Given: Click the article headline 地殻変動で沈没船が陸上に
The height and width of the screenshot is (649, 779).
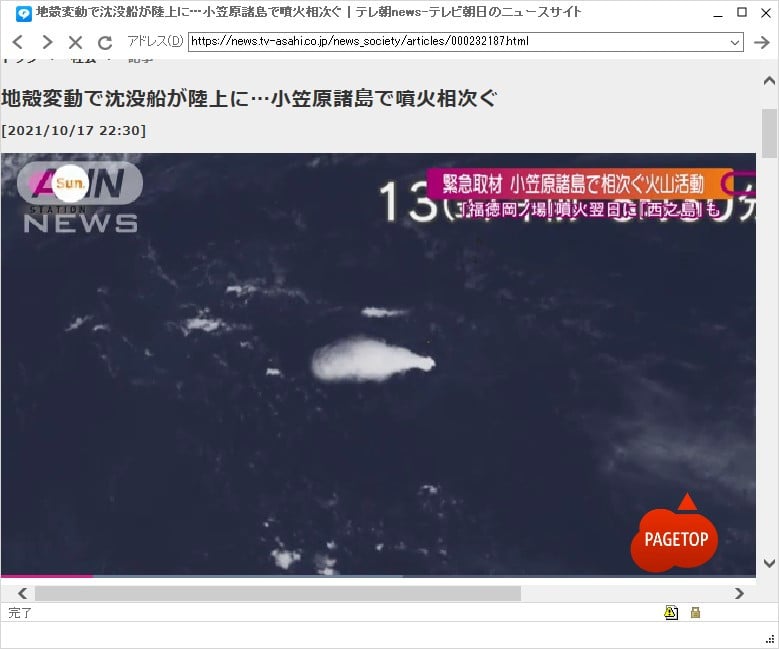Looking at the screenshot, I should pyautogui.click(x=248, y=98).
